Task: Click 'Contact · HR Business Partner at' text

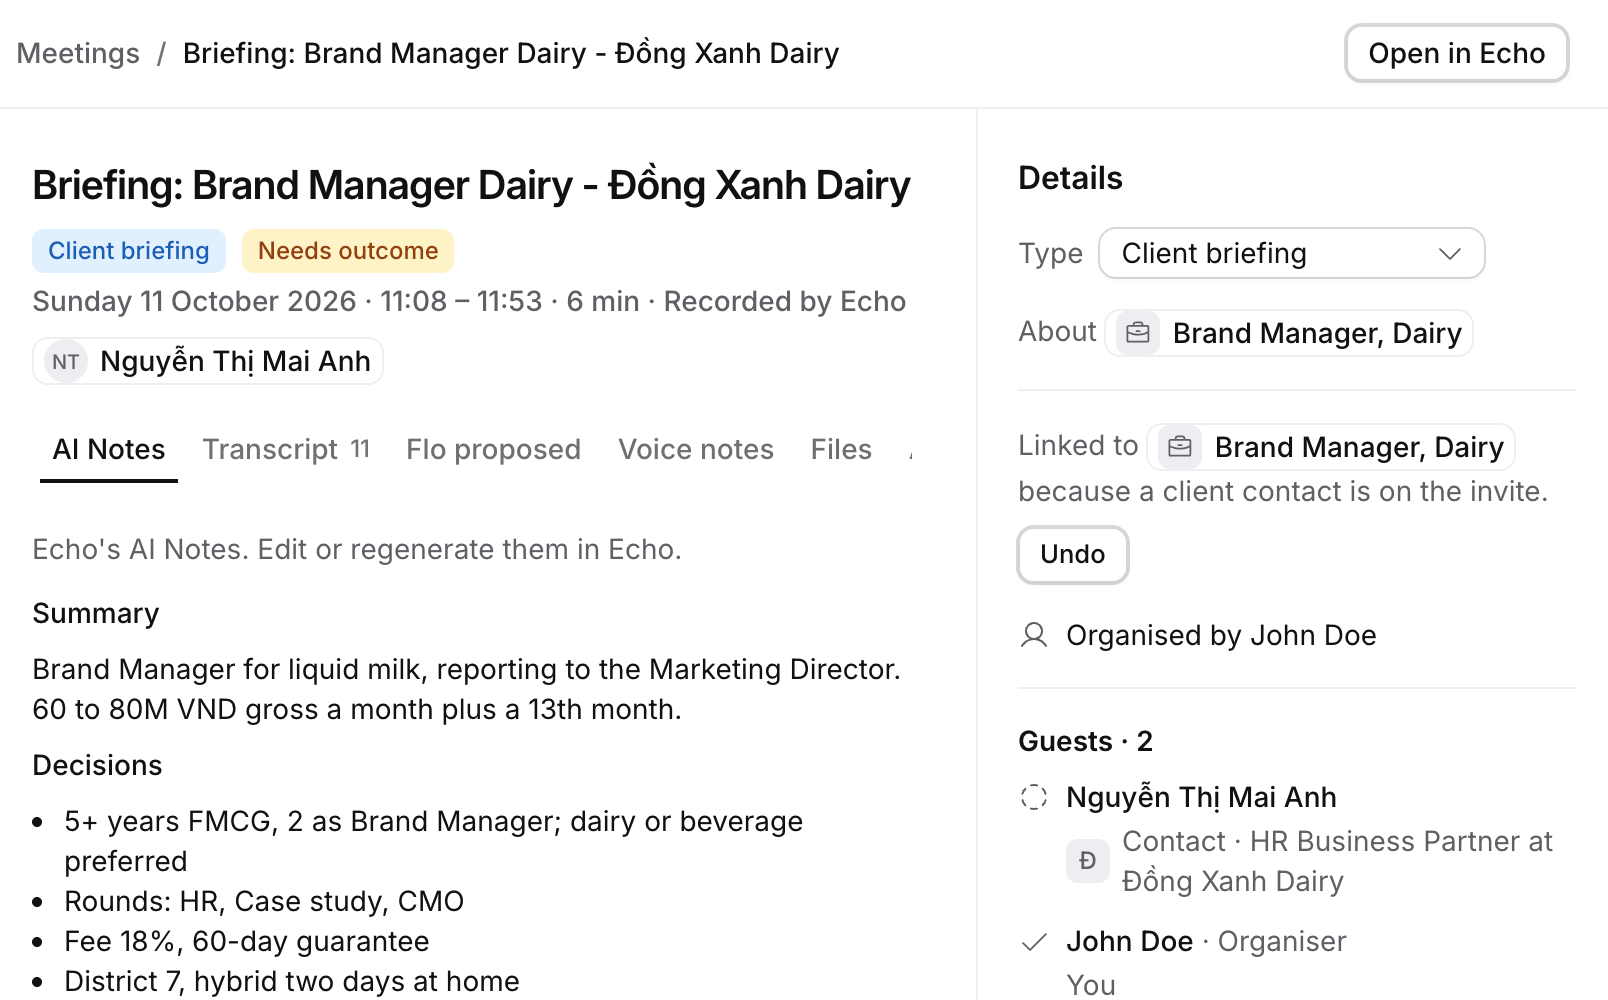Action: pos(1337,841)
